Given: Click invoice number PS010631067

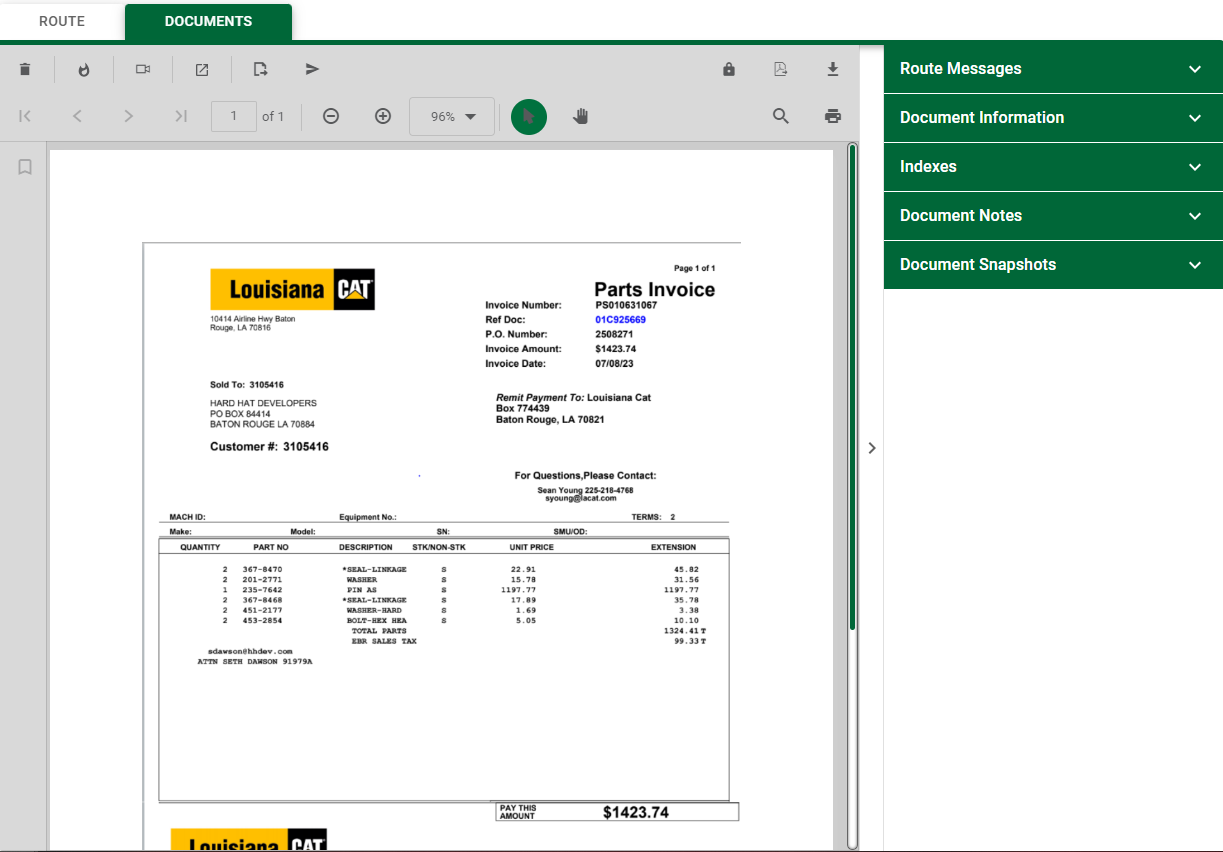Looking at the screenshot, I should (626, 305).
